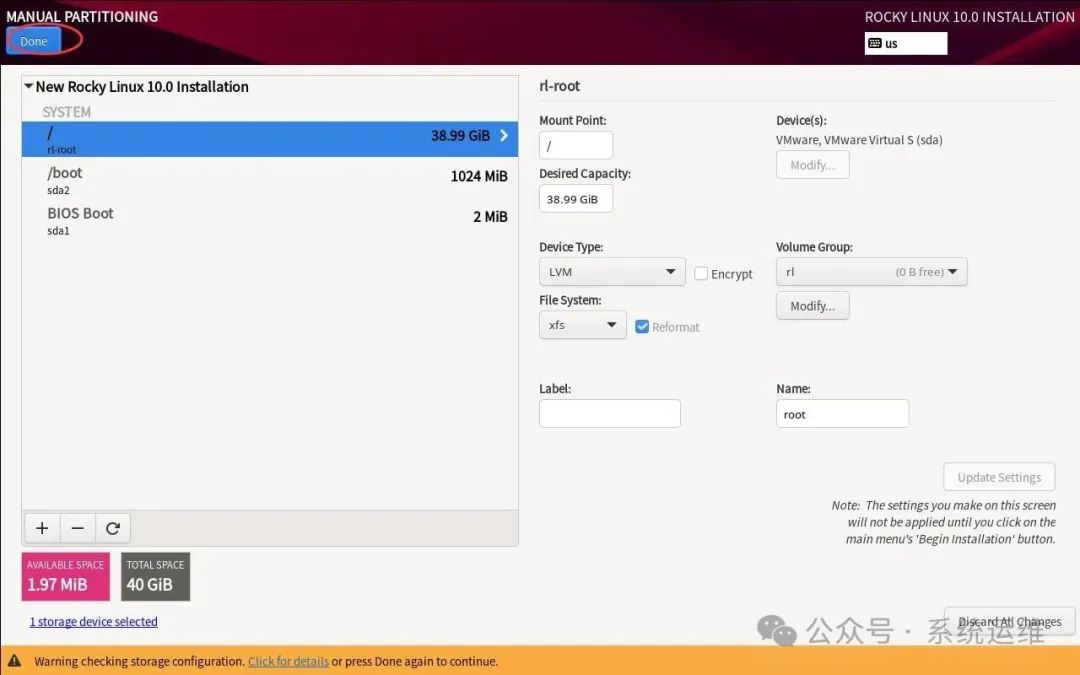Viewport: 1080px width, 675px height.
Task: Enable the Encrypt checkbox
Action: pyautogui.click(x=701, y=273)
